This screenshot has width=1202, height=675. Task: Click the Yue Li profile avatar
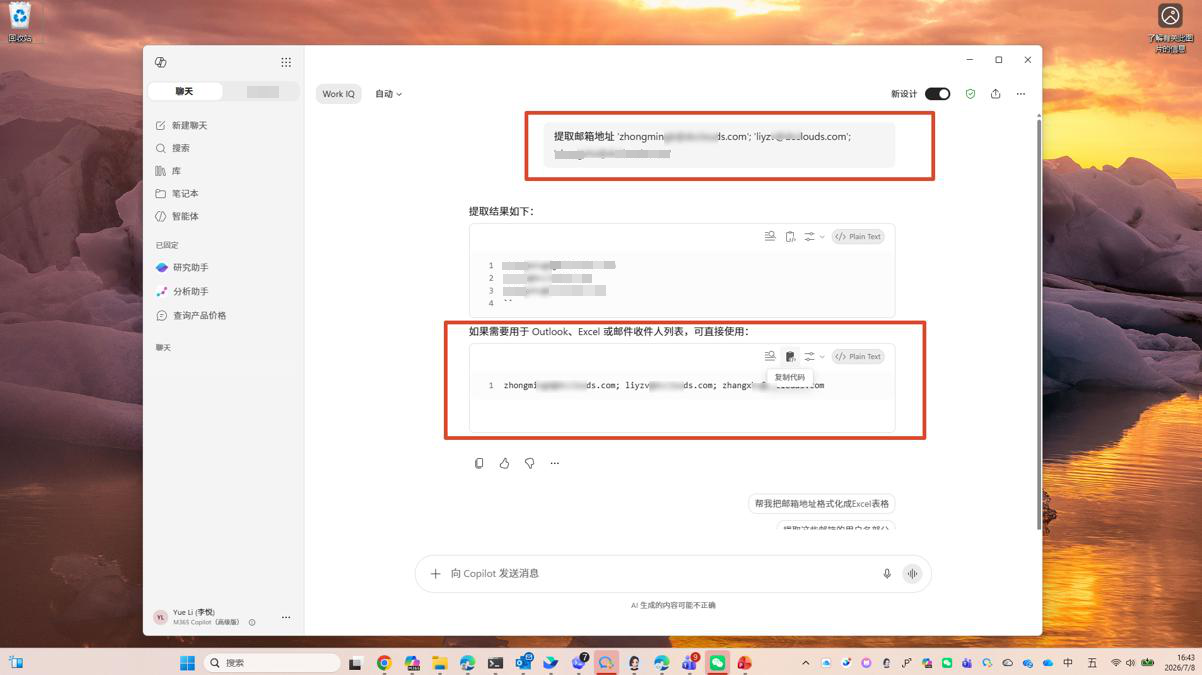160,618
